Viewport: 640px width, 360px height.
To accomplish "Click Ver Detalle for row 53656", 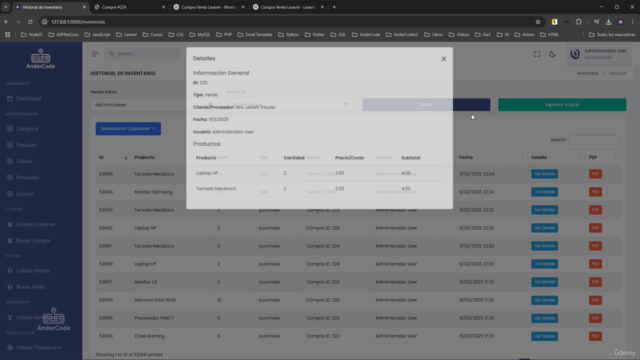I will pyautogui.click(x=544, y=300).
